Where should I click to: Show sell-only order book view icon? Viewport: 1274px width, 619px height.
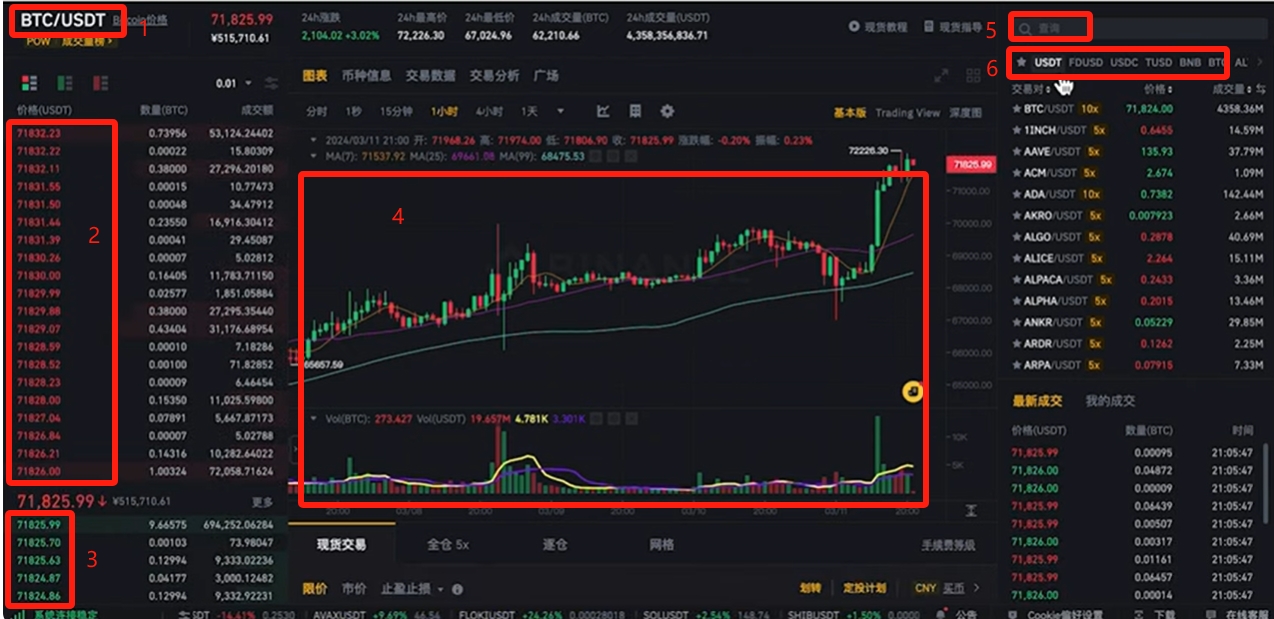pos(100,83)
